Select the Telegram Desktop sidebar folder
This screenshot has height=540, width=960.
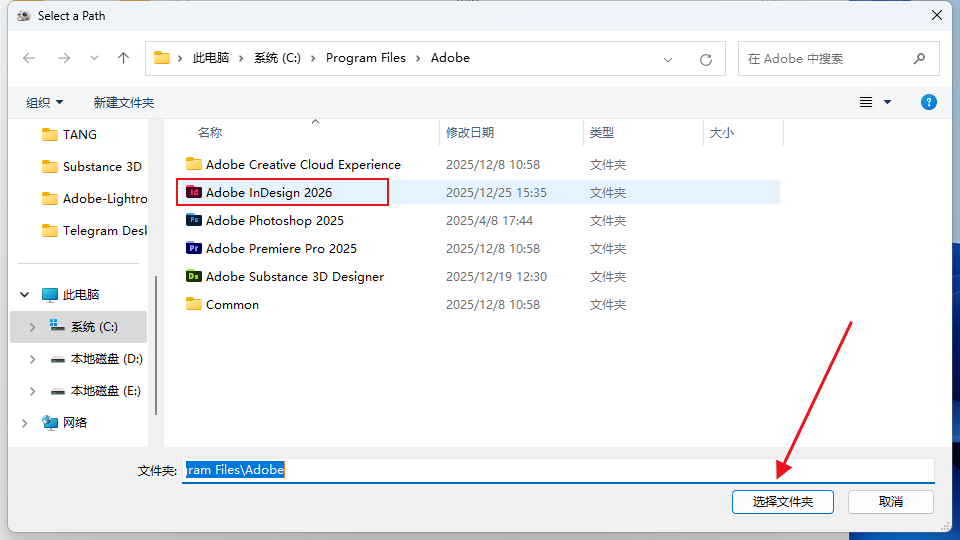pyautogui.click(x=93, y=230)
